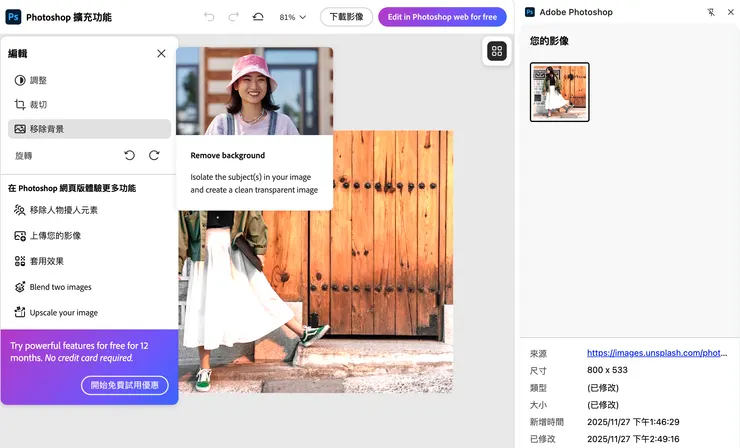Viewport: 740px width, 448px height.
Task: Click the Photoshop Ps logo in header
Action: 13,17
